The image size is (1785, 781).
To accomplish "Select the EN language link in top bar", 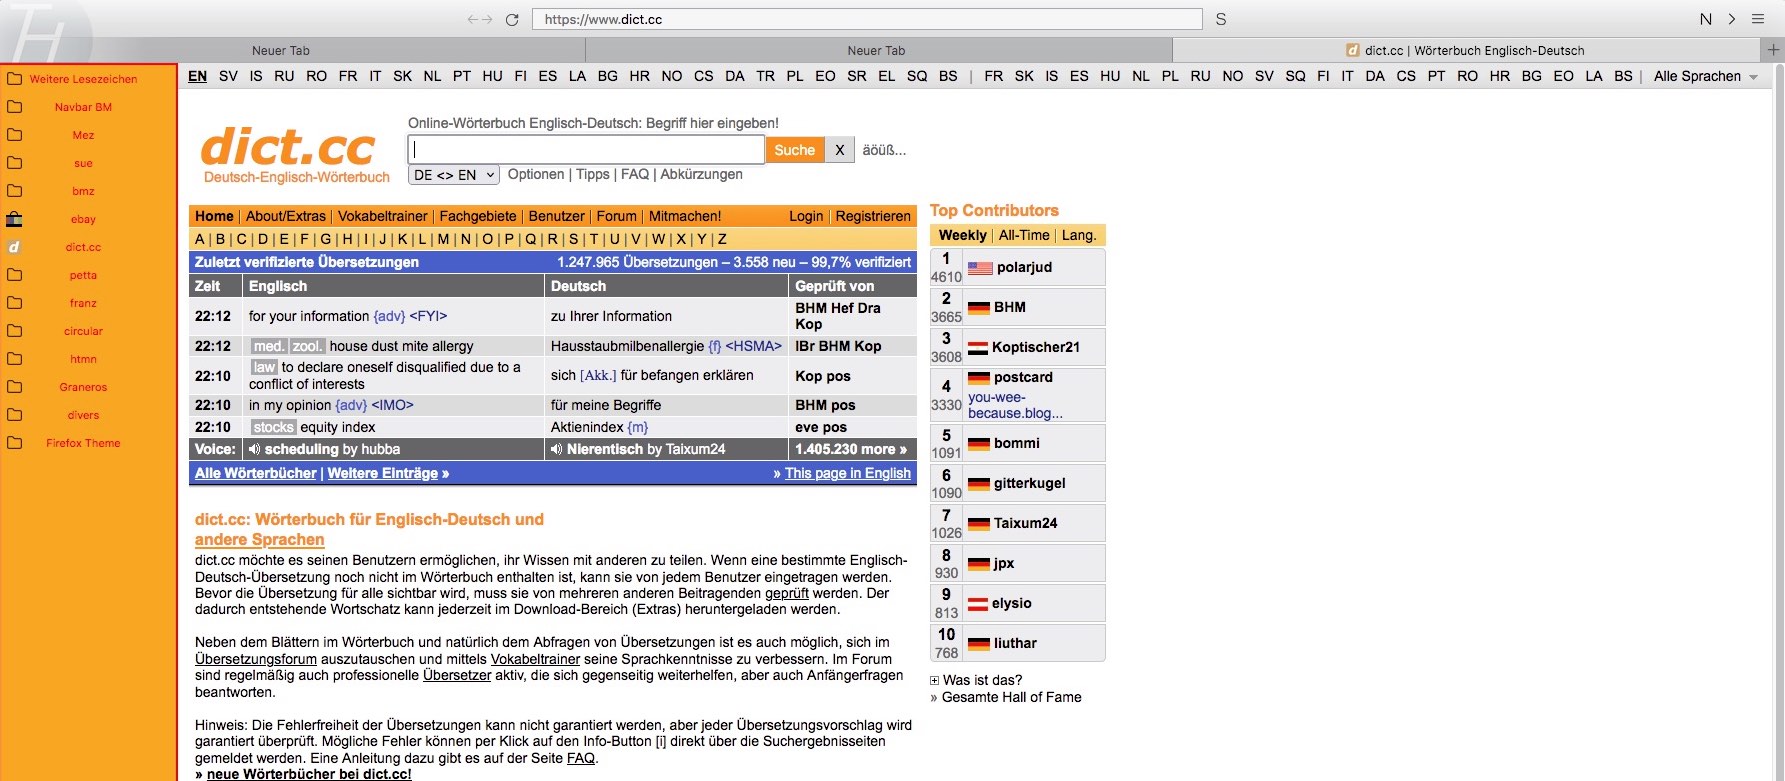I will click(x=198, y=76).
